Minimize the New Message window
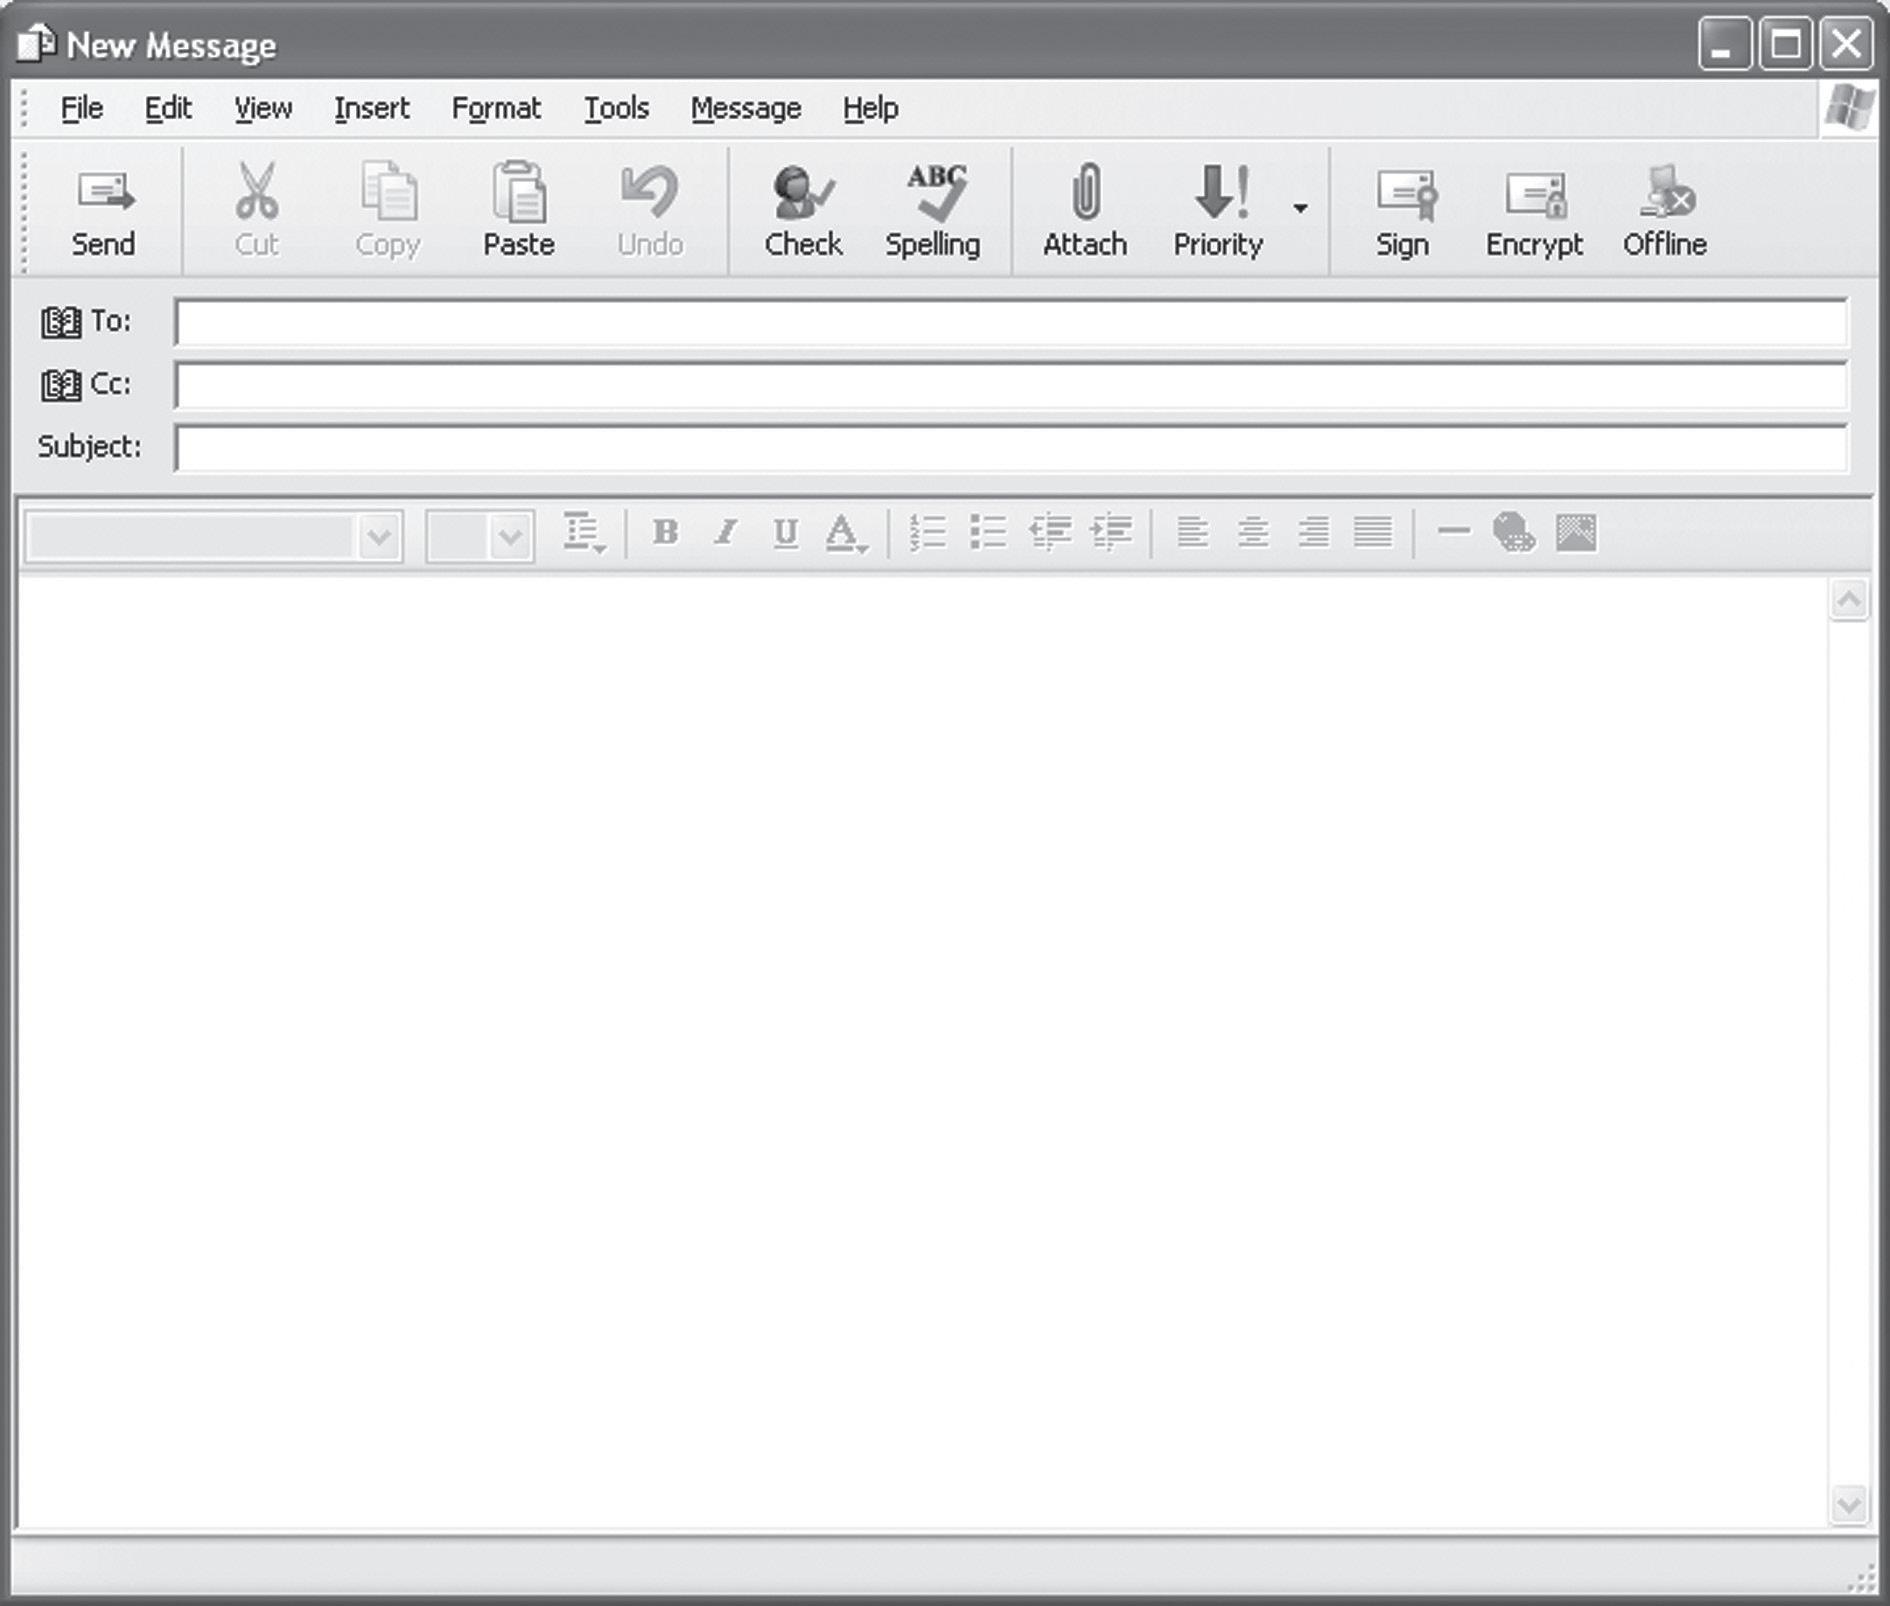The height and width of the screenshot is (1606, 1890). coord(1724,44)
